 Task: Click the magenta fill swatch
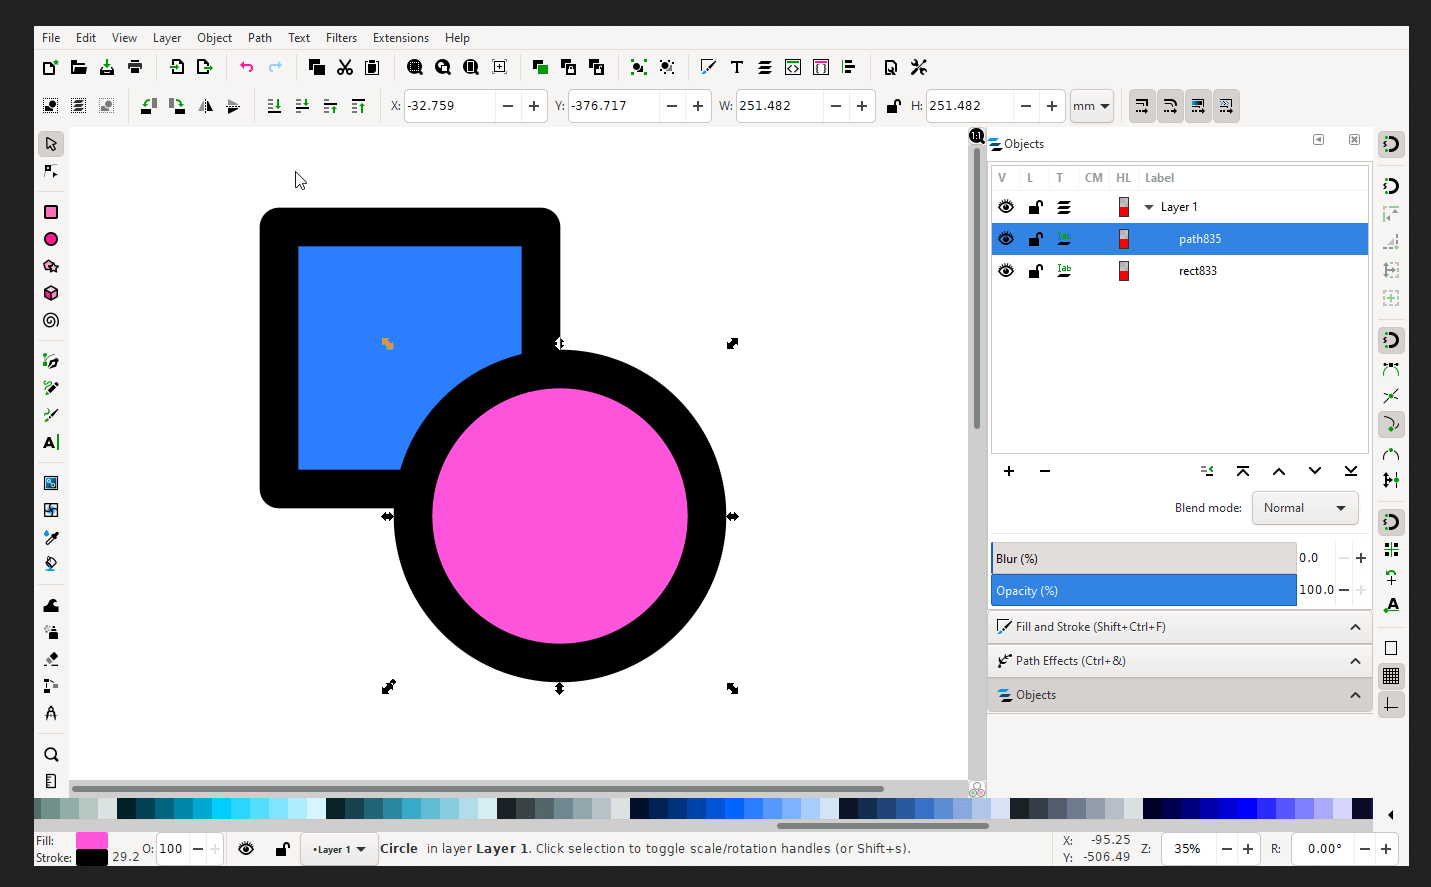tap(91, 841)
